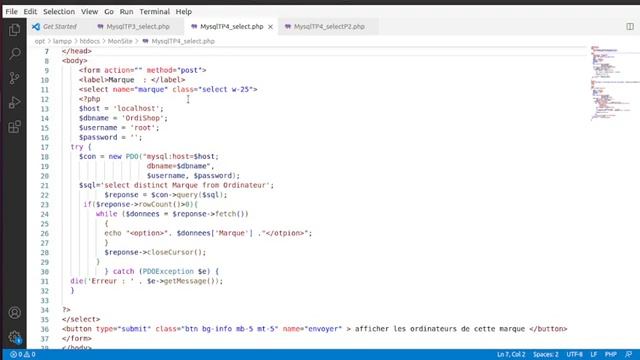Open the File menu
The image size is (640, 360).
(11, 11)
